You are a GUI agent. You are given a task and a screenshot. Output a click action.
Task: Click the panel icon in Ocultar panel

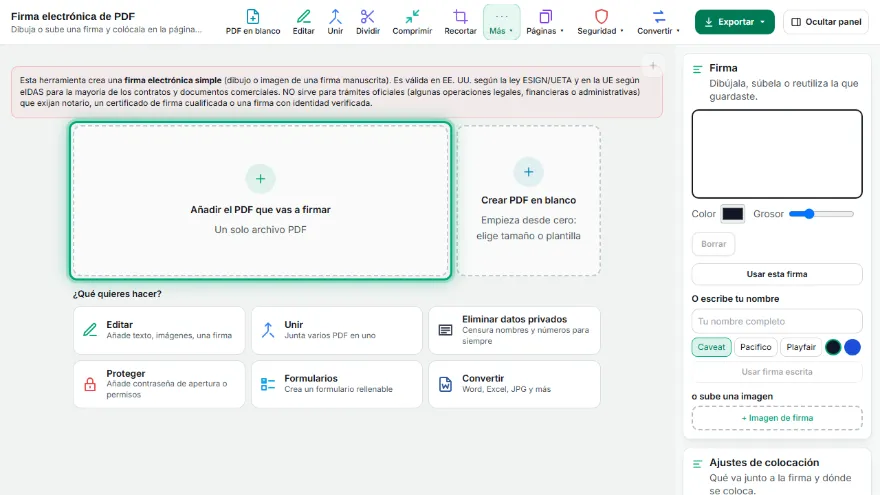click(x=796, y=22)
